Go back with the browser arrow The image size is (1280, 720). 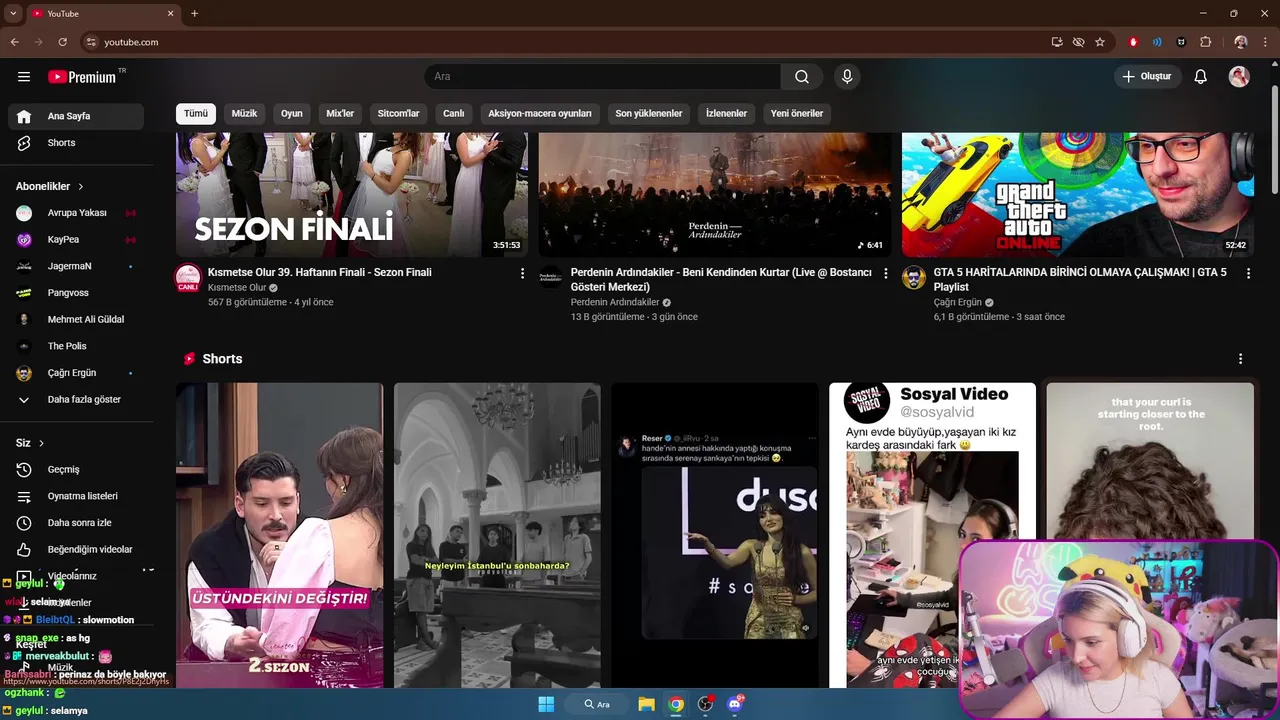point(14,42)
